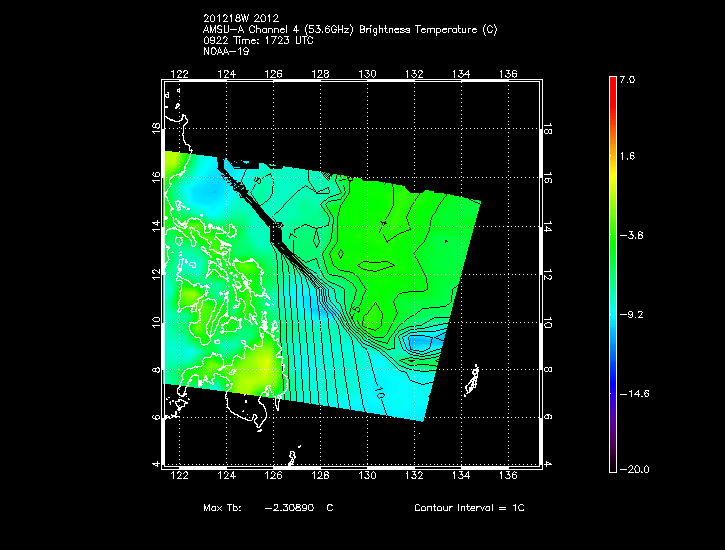
Task: Click the bottom-axis longitude label '128'
Action: pos(320,475)
